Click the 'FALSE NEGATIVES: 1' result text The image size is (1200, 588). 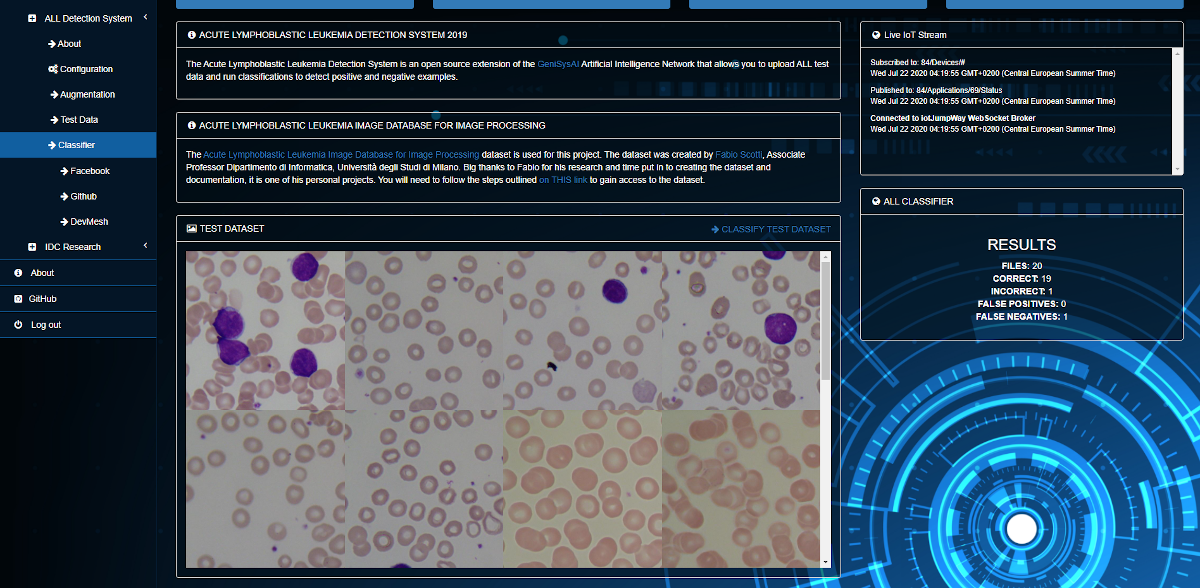click(1022, 317)
